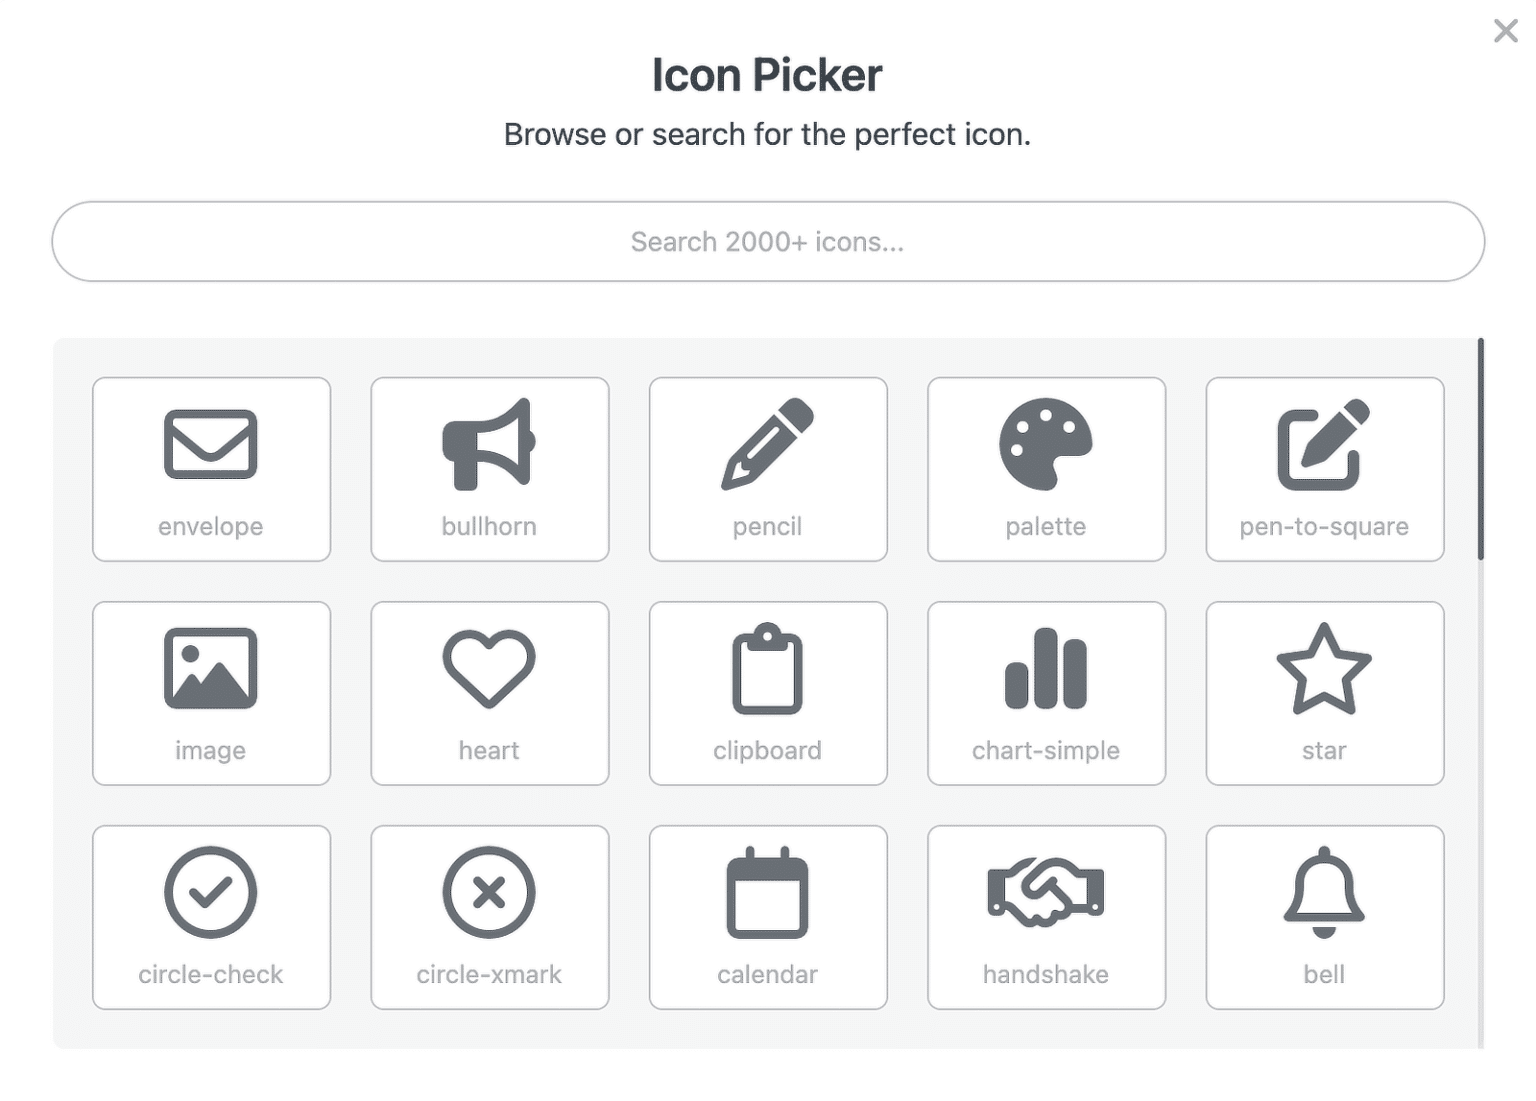Click the icon grid scrollbar thumb
1536x1101 pixels.
[1480, 449]
